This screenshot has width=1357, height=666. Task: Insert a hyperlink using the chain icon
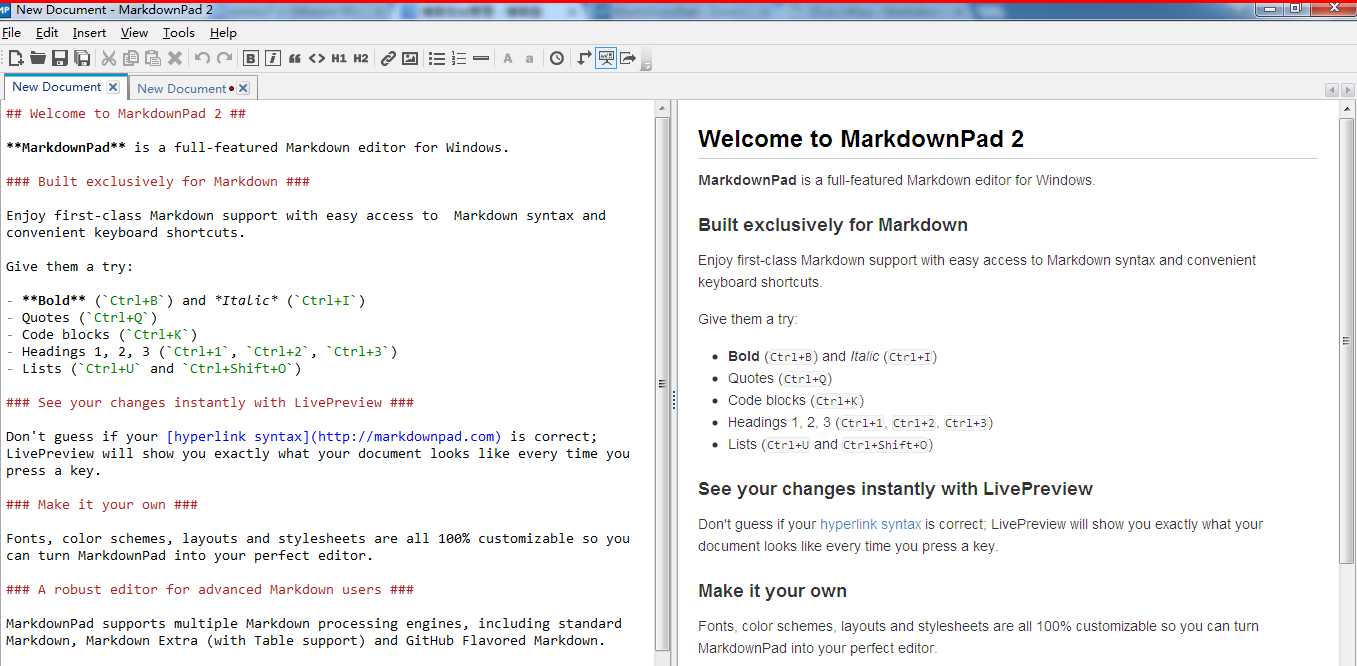(388, 58)
